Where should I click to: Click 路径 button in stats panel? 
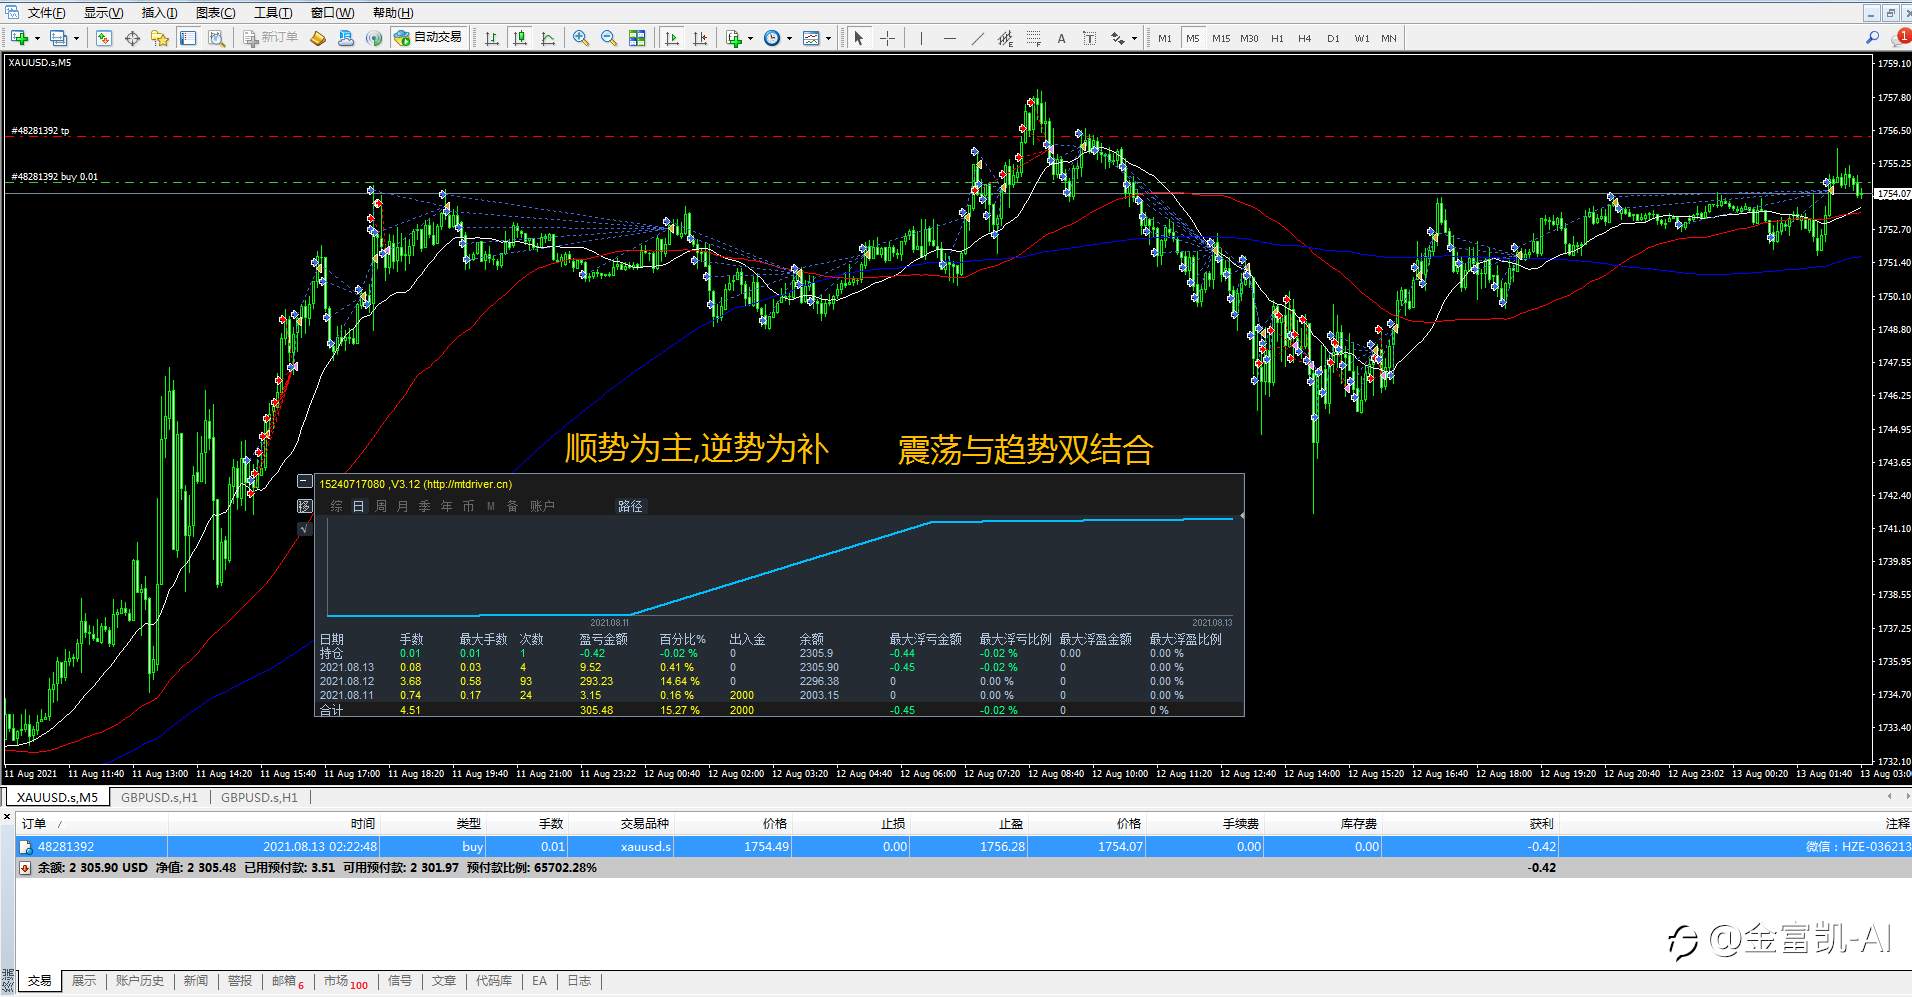630,506
